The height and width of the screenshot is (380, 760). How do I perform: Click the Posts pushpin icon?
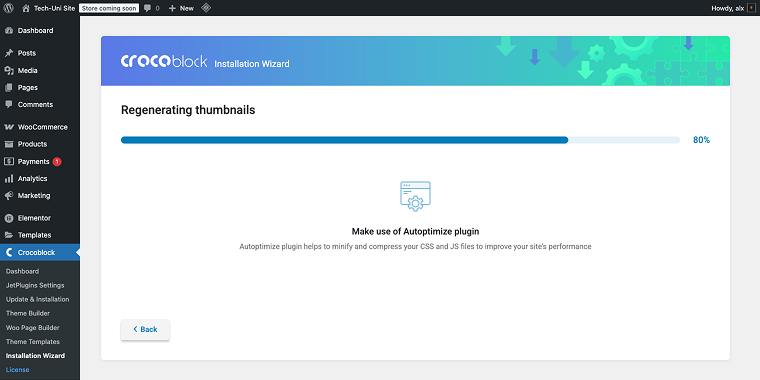pos(9,53)
